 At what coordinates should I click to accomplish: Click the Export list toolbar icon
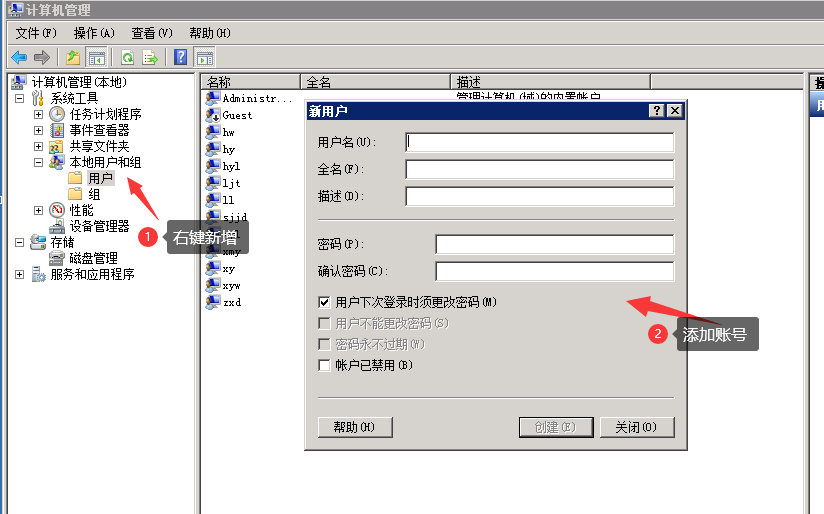click(x=150, y=57)
